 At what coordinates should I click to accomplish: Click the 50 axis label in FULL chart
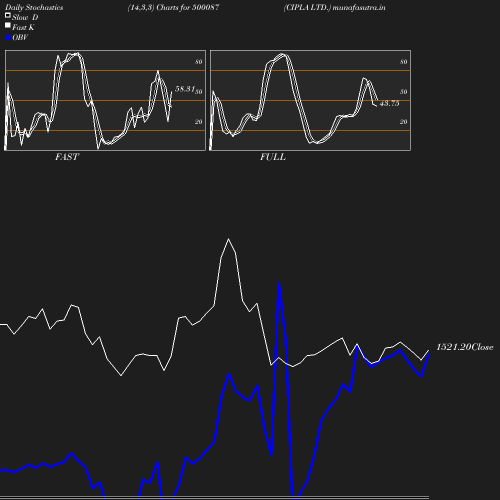(404, 92)
